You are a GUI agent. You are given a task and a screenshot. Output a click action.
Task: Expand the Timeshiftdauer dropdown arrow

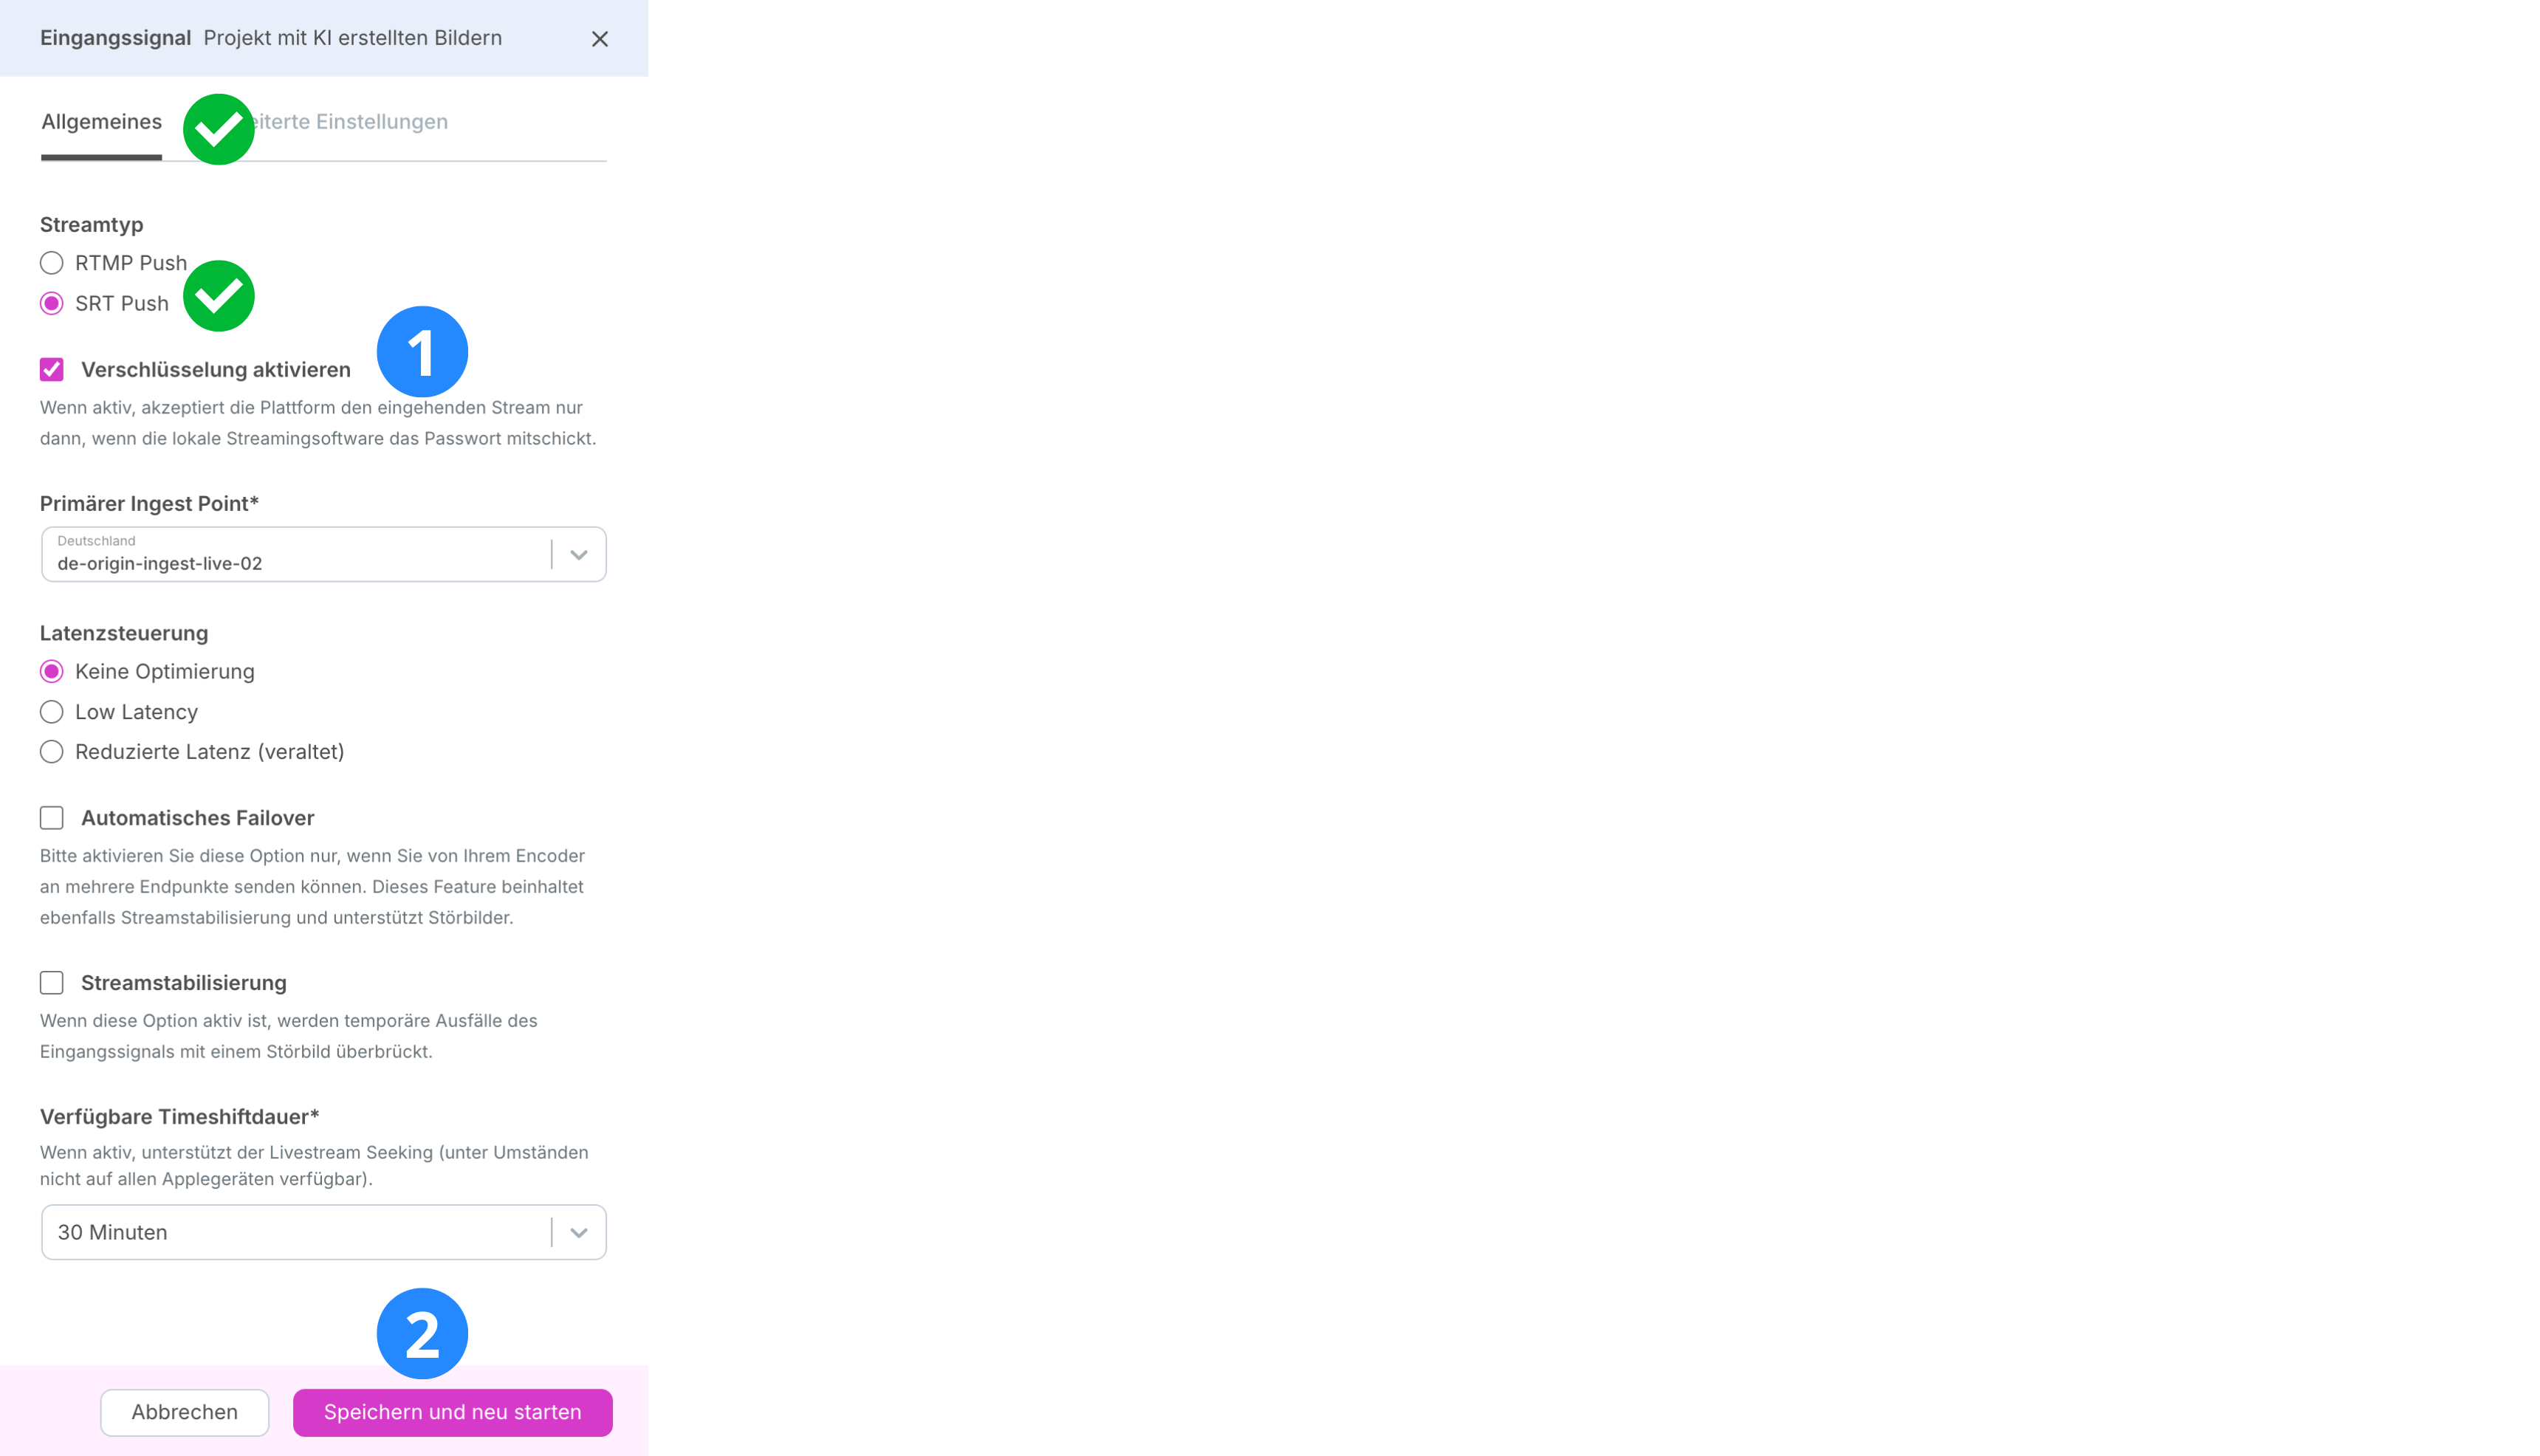click(x=578, y=1233)
